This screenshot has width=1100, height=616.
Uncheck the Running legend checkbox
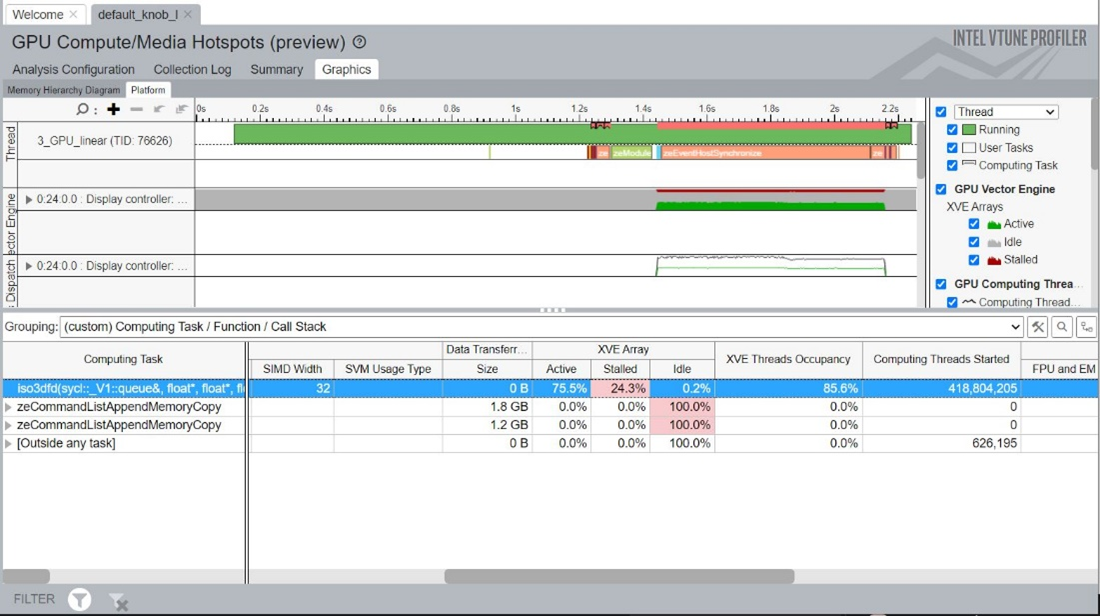(x=952, y=130)
